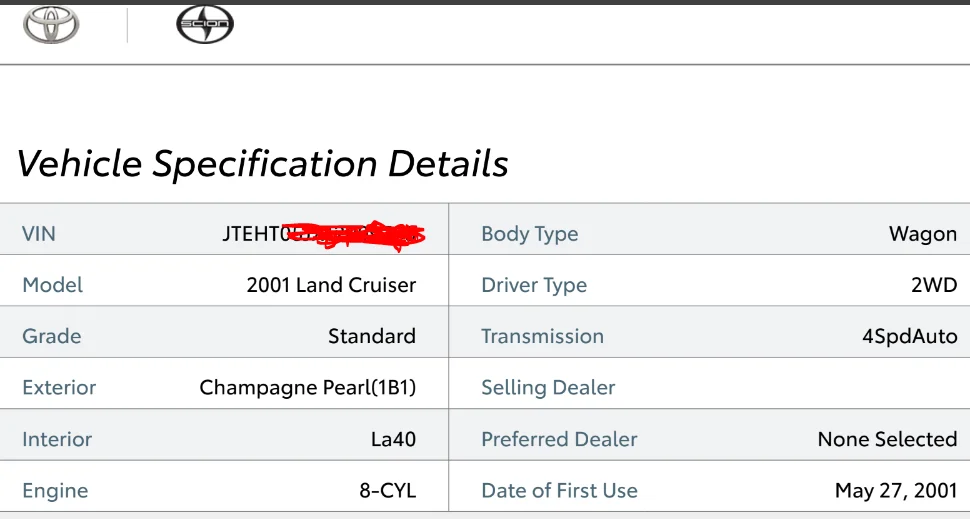The width and height of the screenshot is (970, 519).
Task: Click the Champagne Pearl(1B1) exterior color
Action: tap(307, 388)
